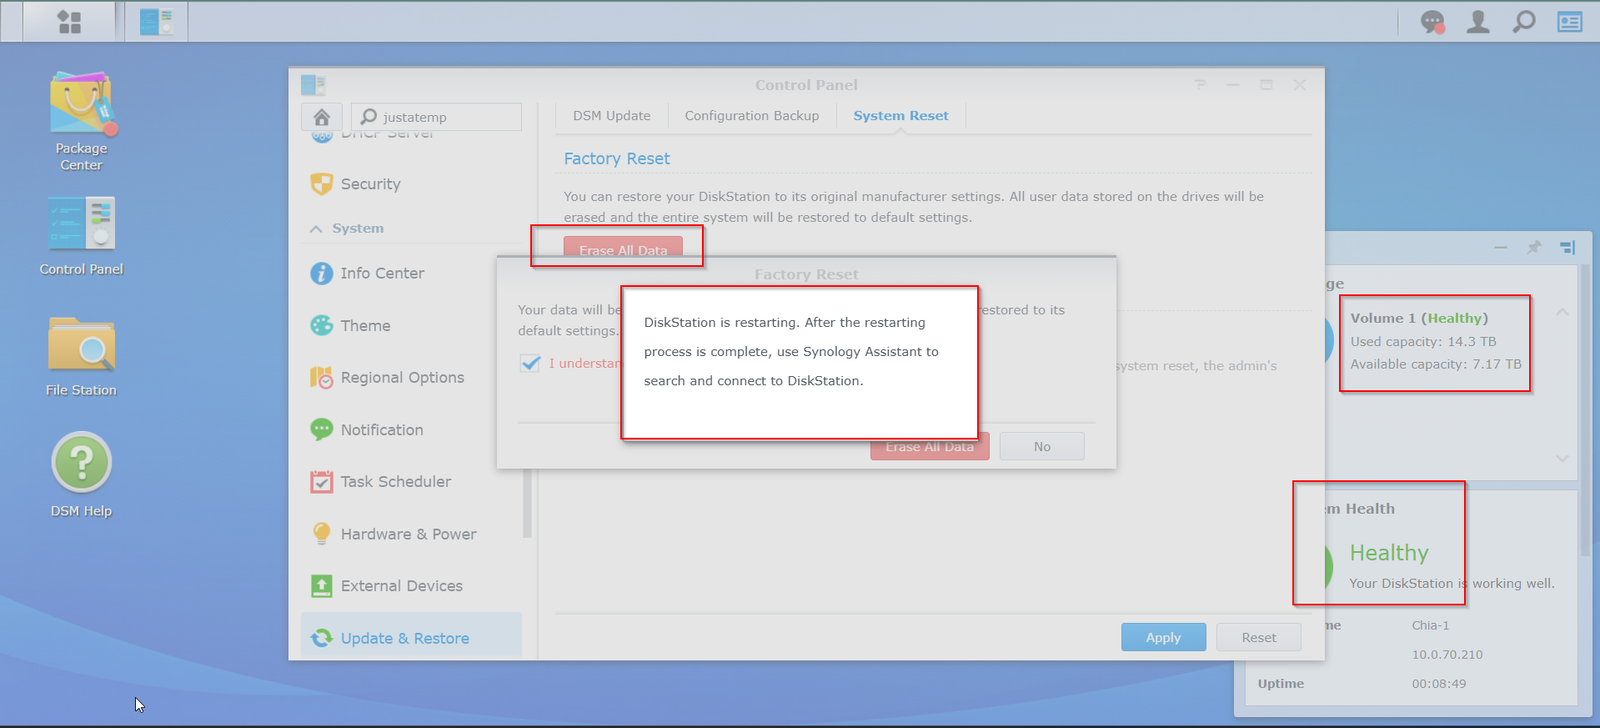The width and height of the screenshot is (1600, 728).
Task: Click the Main Menu grid icon
Action: pyautogui.click(x=69, y=22)
